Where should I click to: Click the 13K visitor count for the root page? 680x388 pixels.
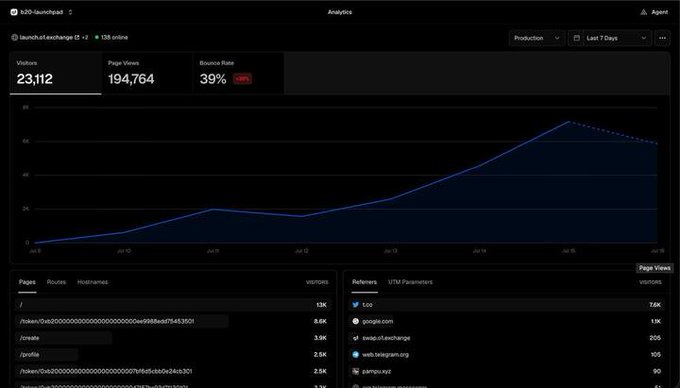point(321,305)
